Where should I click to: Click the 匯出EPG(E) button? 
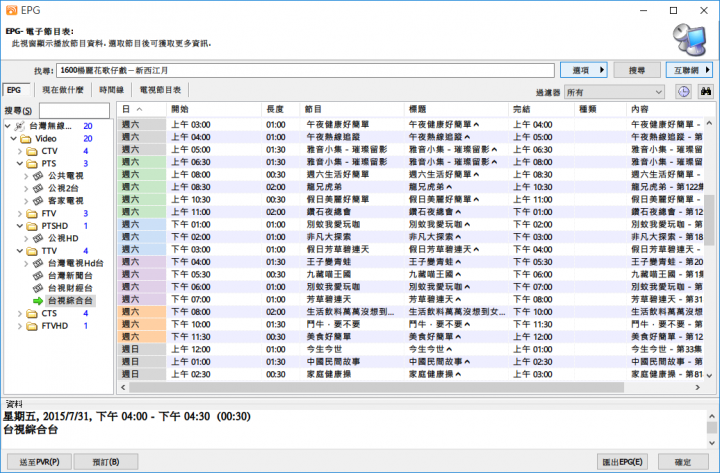tap(623, 462)
